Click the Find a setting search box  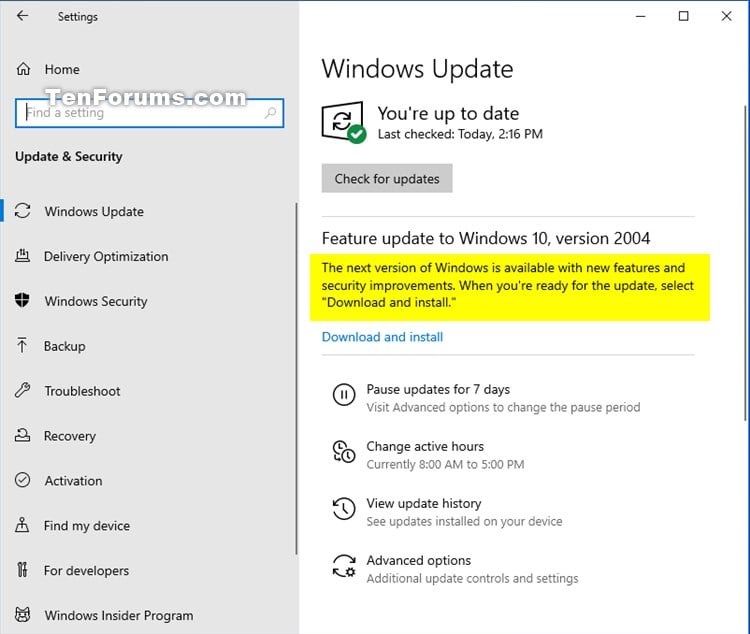pos(149,113)
